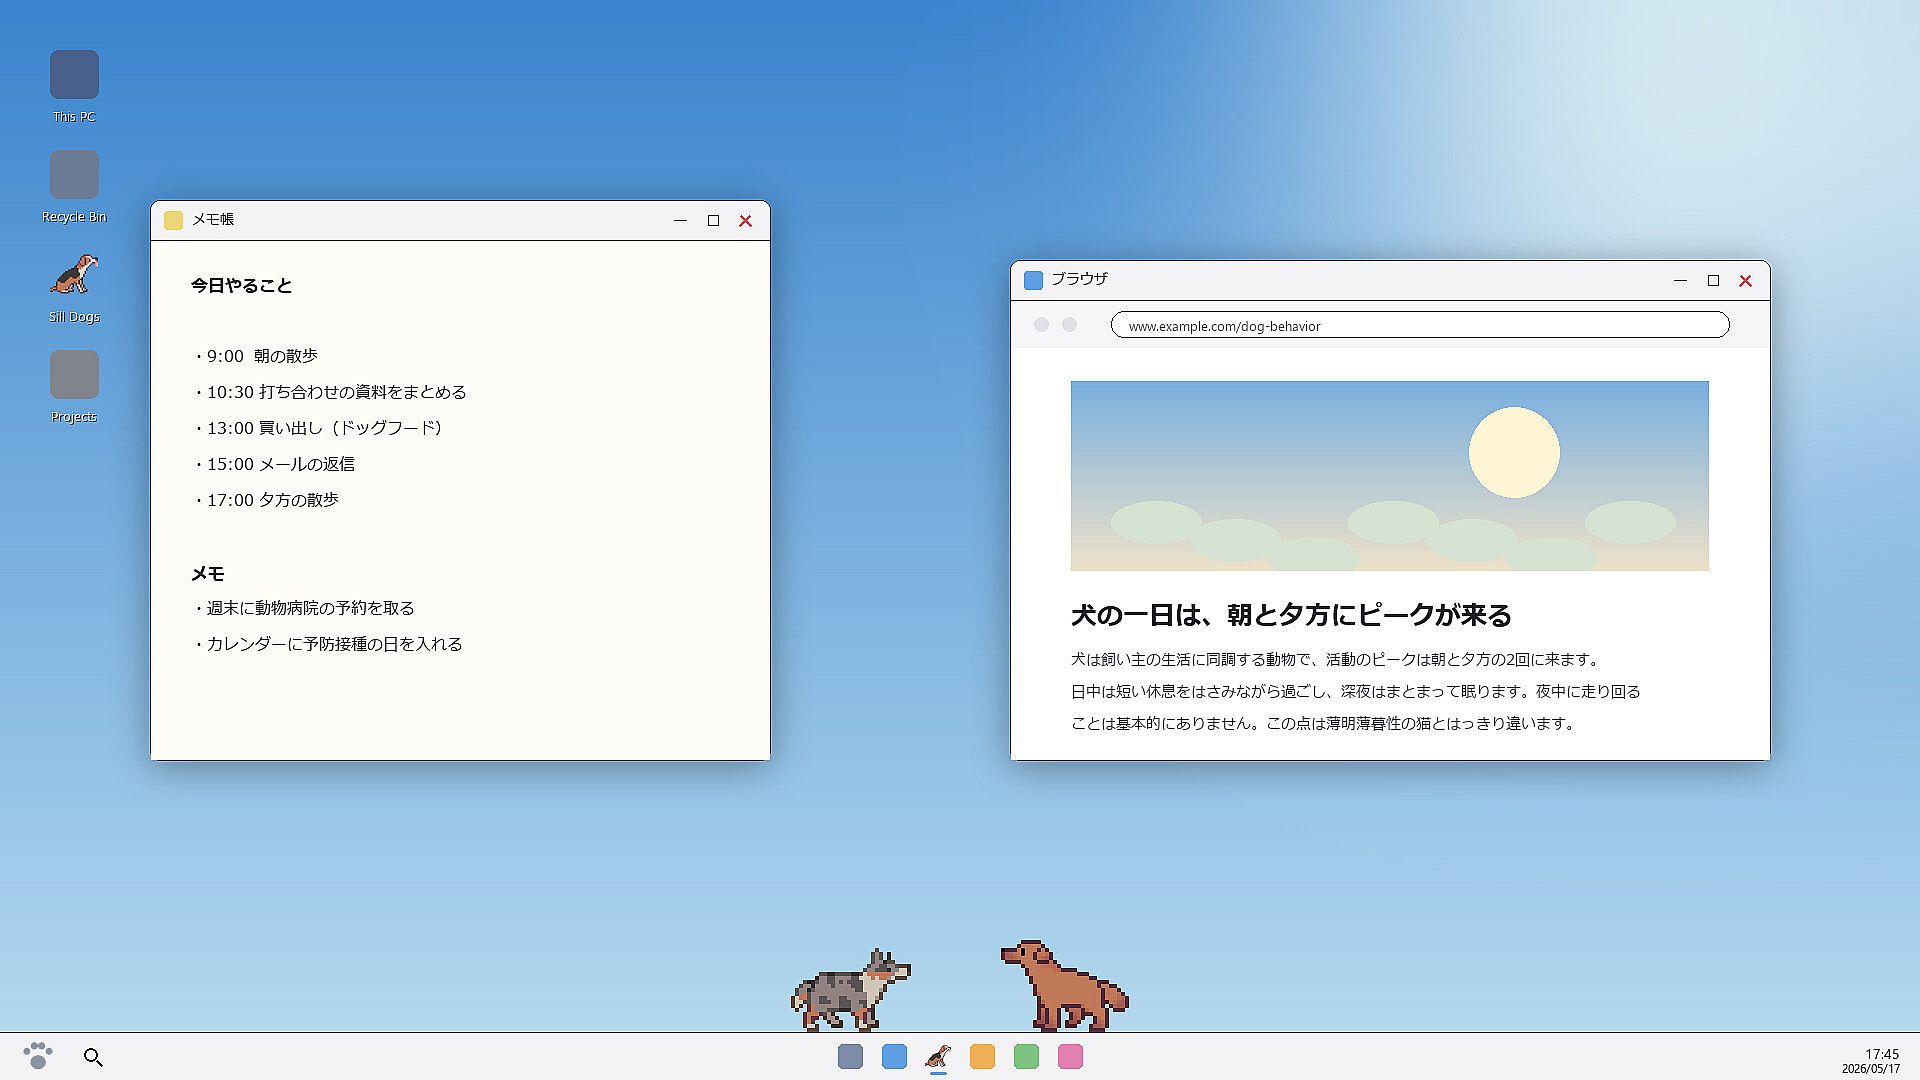The height and width of the screenshot is (1080, 1920).
Task: Select the blue taskbar app icon
Action: (x=894, y=1056)
